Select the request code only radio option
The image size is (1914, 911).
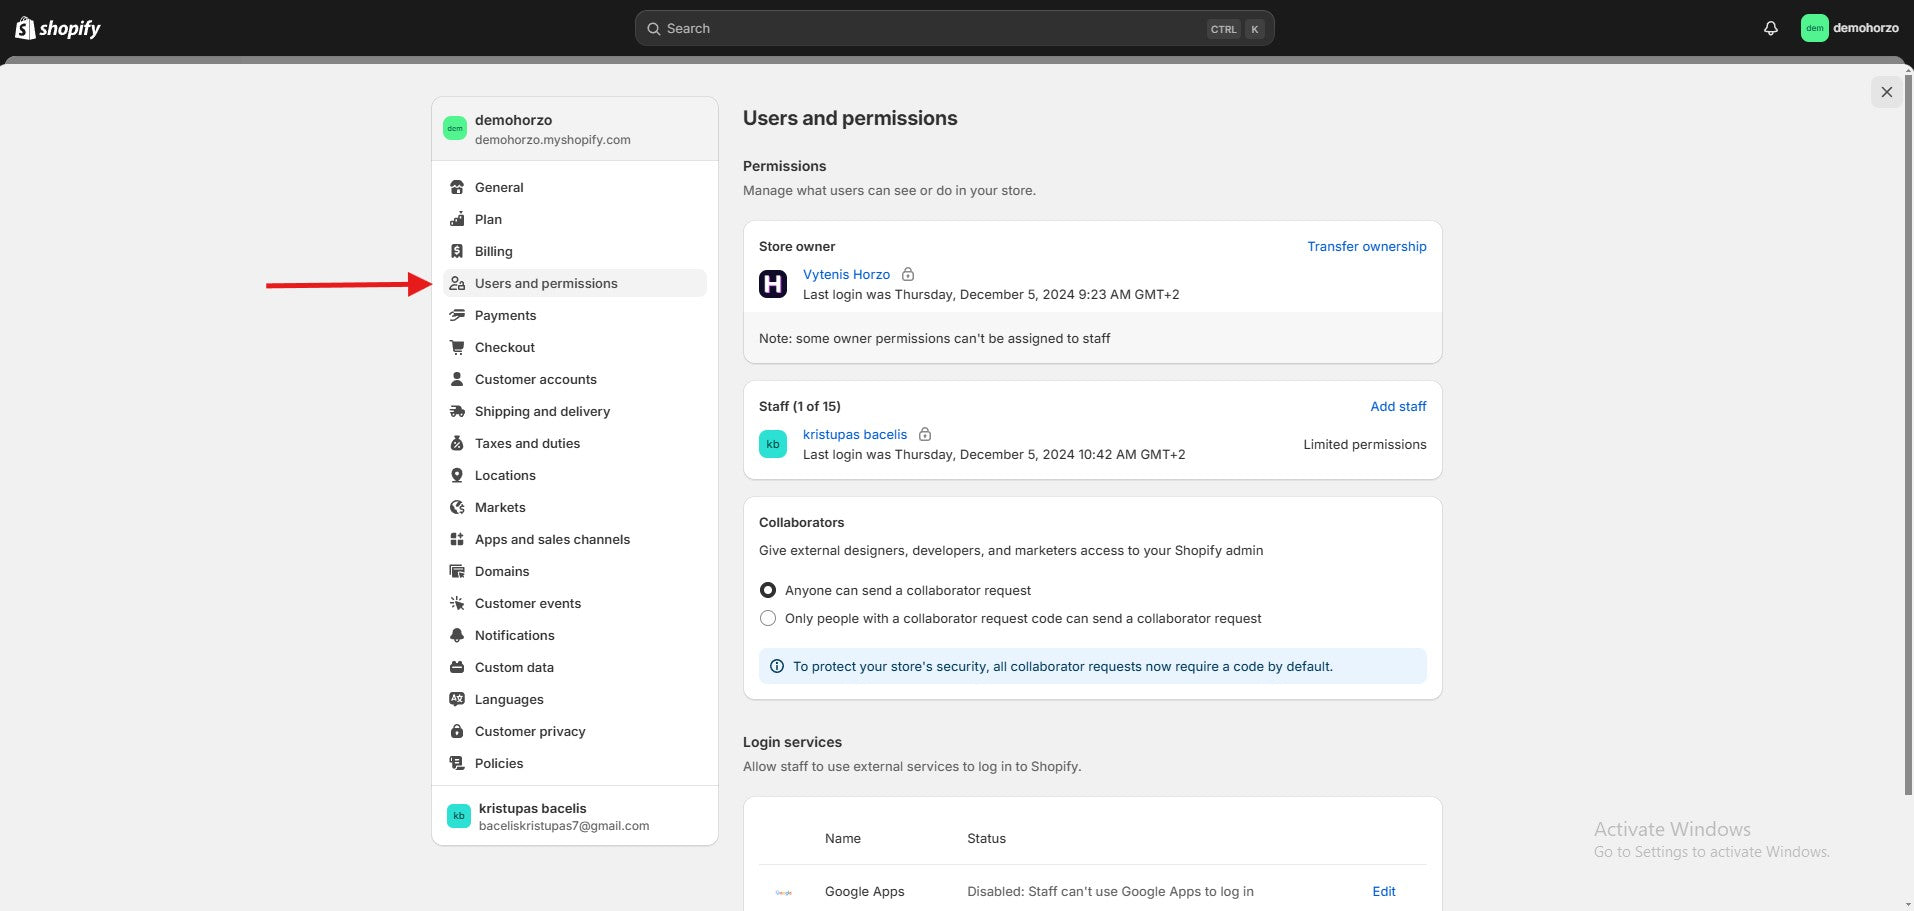click(x=768, y=618)
